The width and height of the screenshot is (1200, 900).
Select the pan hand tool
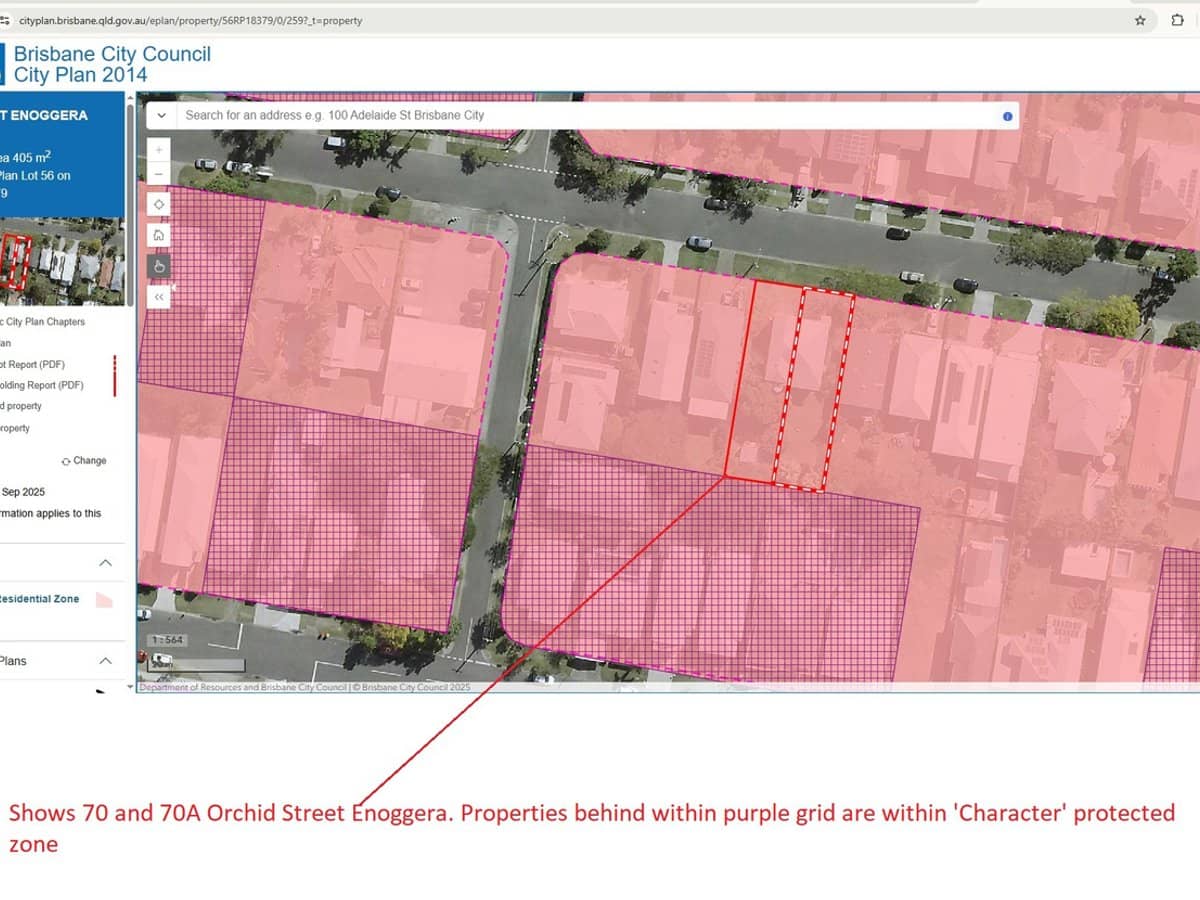tap(159, 266)
